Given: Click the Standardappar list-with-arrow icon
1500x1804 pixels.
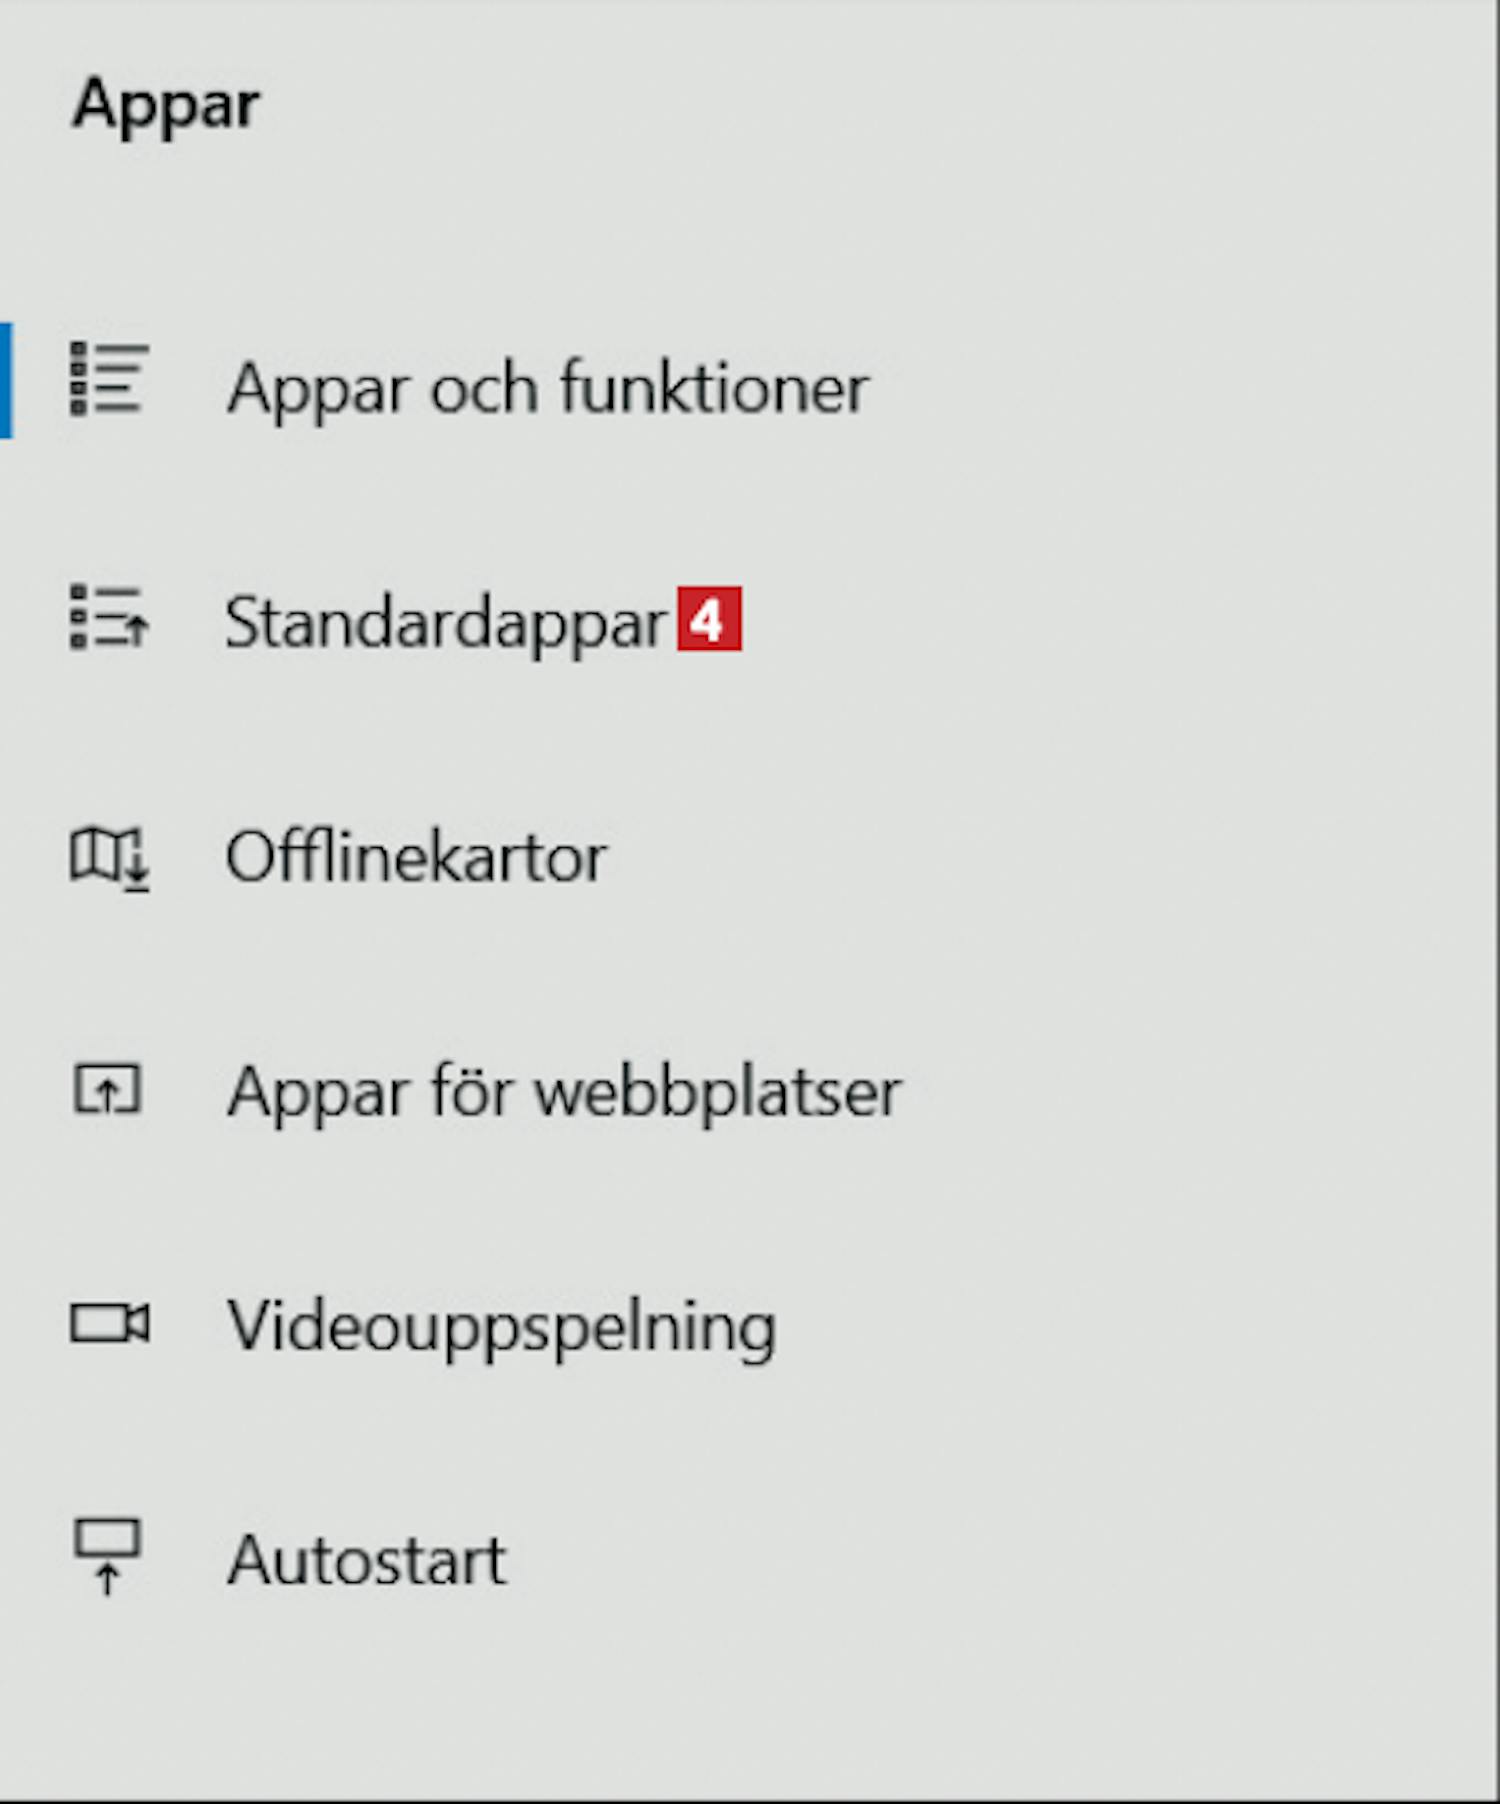Looking at the screenshot, I should coord(109,618).
